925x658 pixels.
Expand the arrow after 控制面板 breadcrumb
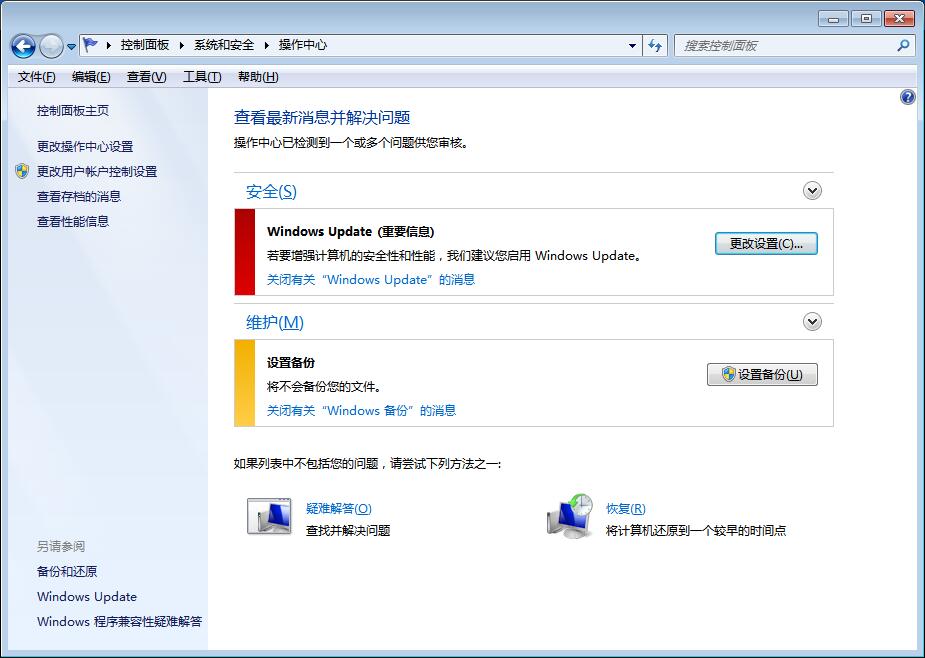182,45
